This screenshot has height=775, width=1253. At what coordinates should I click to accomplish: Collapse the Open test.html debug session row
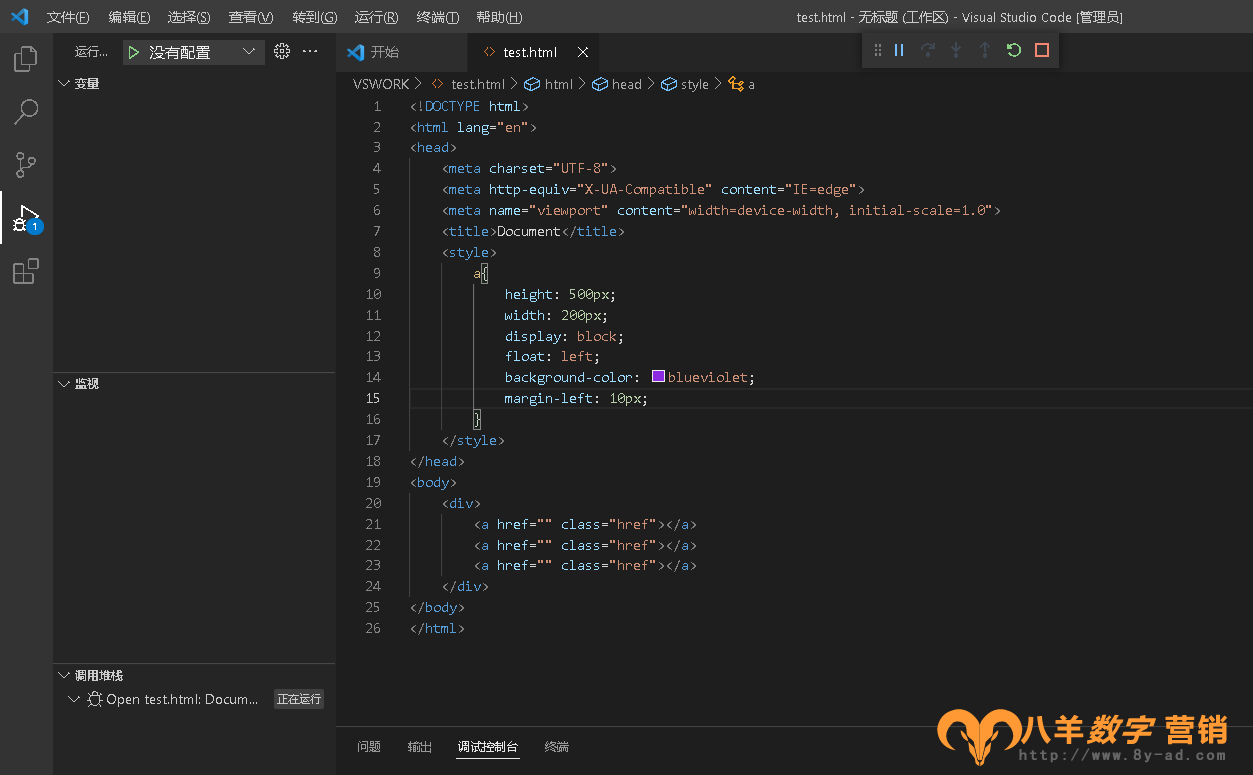coord(74,699)
